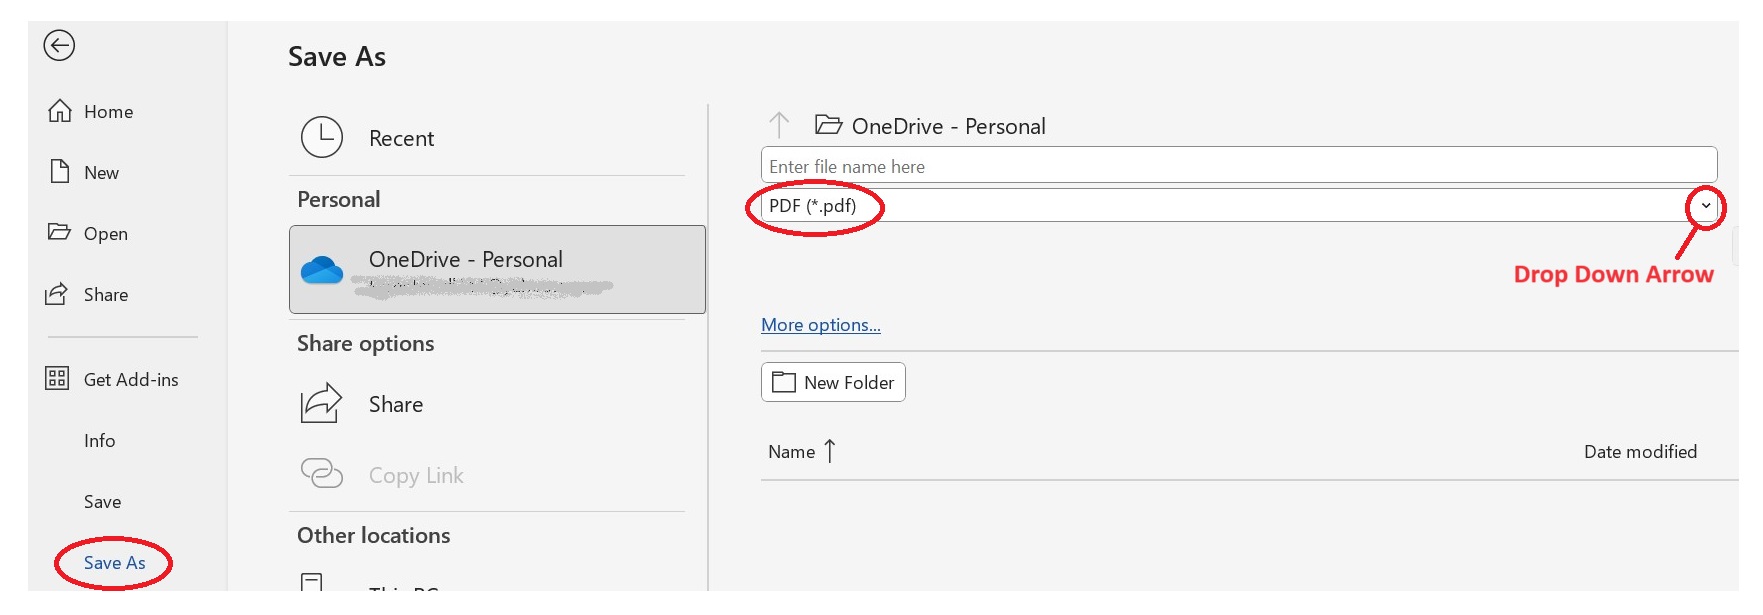The image size is (1763, 615).
Task: Click the Home house icon
Action: coord(60,111)
